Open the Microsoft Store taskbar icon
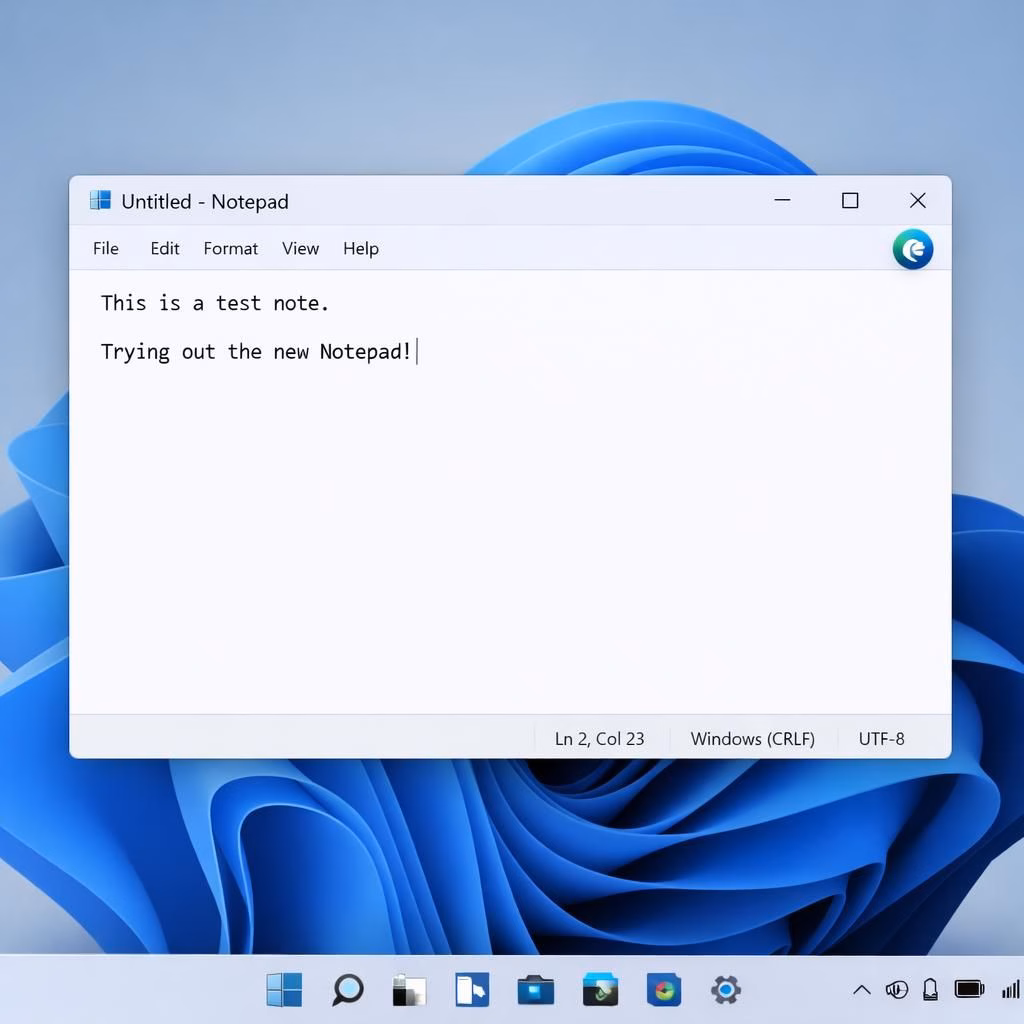The width and height of the screenshot is (1024, 1024). click(x=600, y=989)
